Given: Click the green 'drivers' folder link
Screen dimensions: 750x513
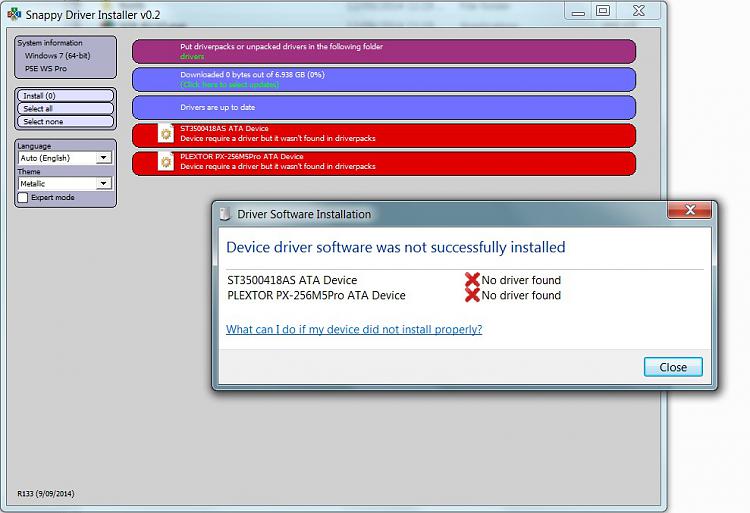Looking at the screenshot, I should (192, 56).
